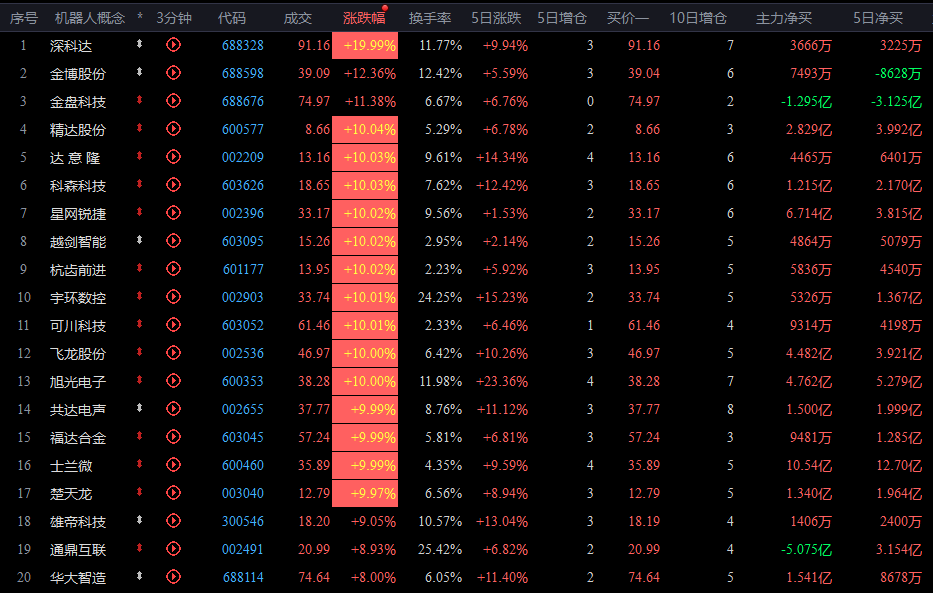The height and width of the screenshot is (593, 933).
Task: Click the +19.99% change cell
Action: coord(365,45)
